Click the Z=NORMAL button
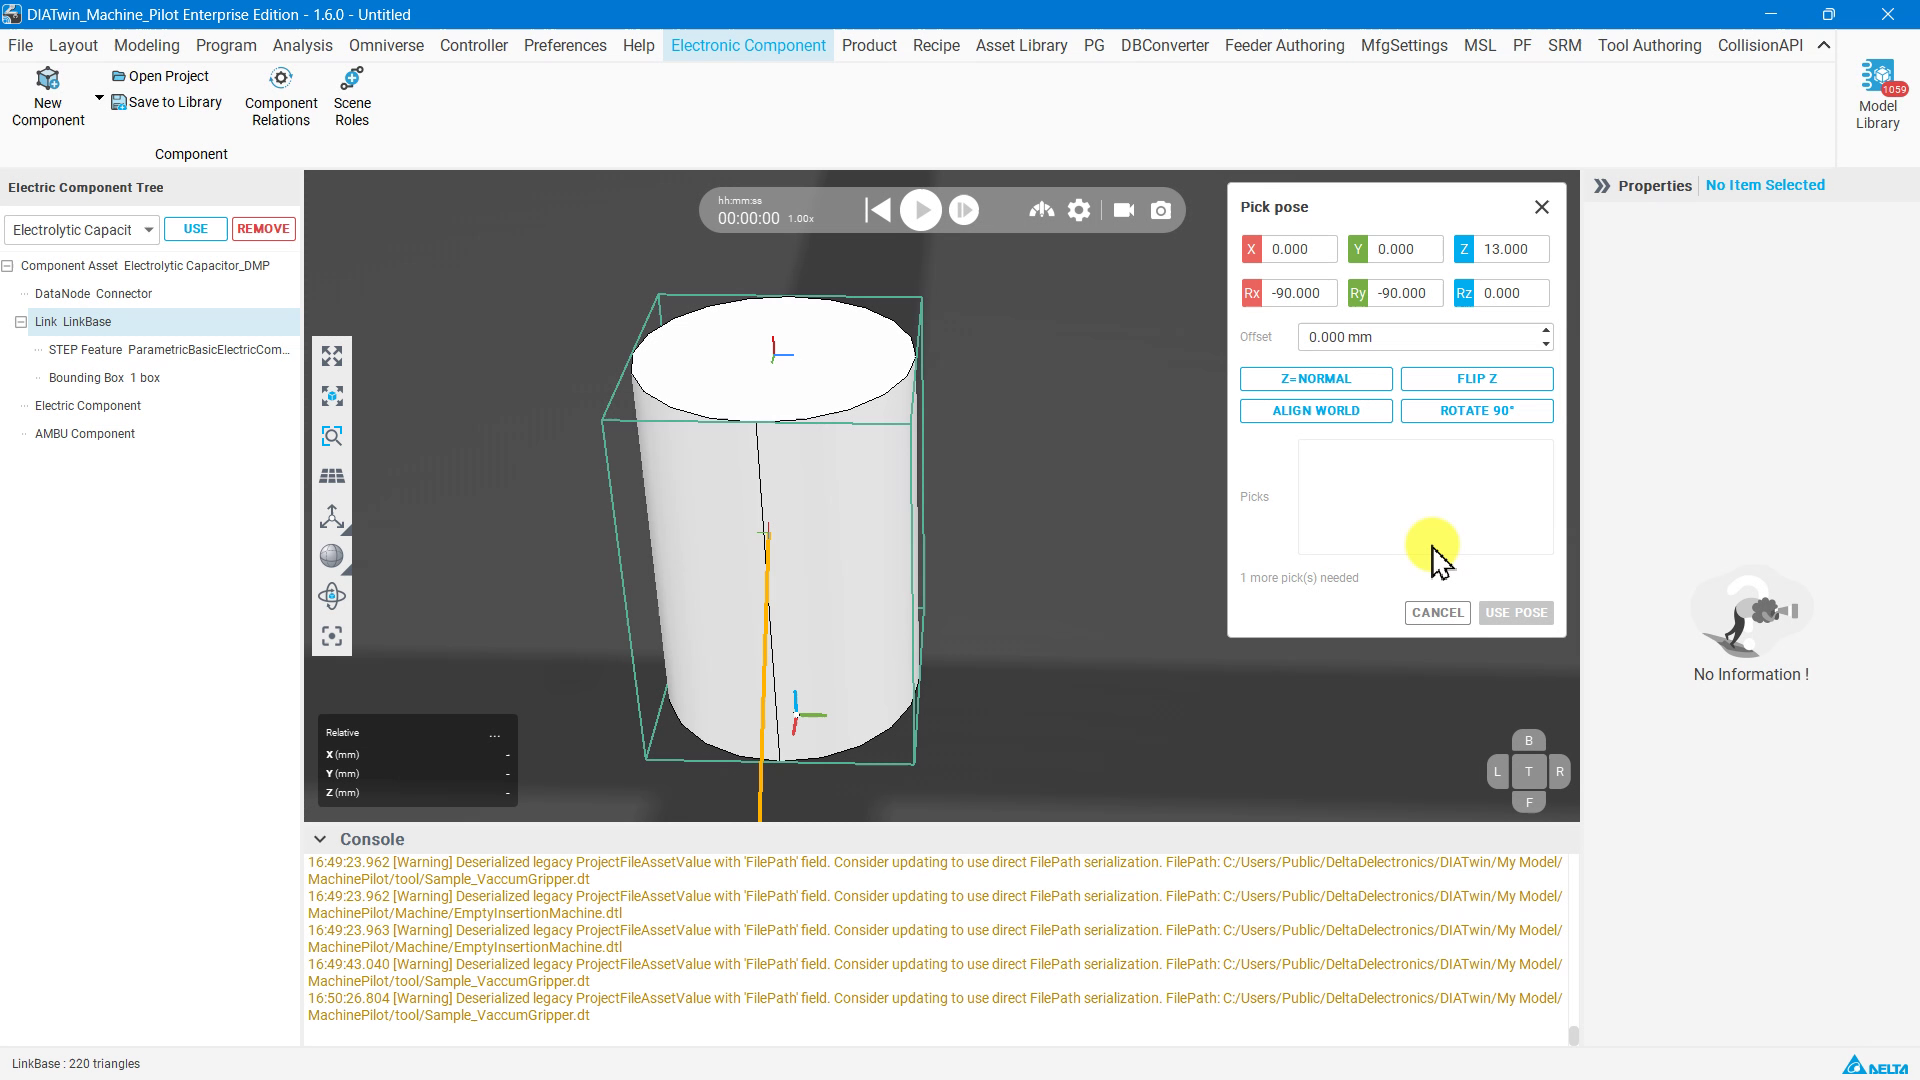1920x1080 pixels. pyautogui.click(x=1316, y=379)
